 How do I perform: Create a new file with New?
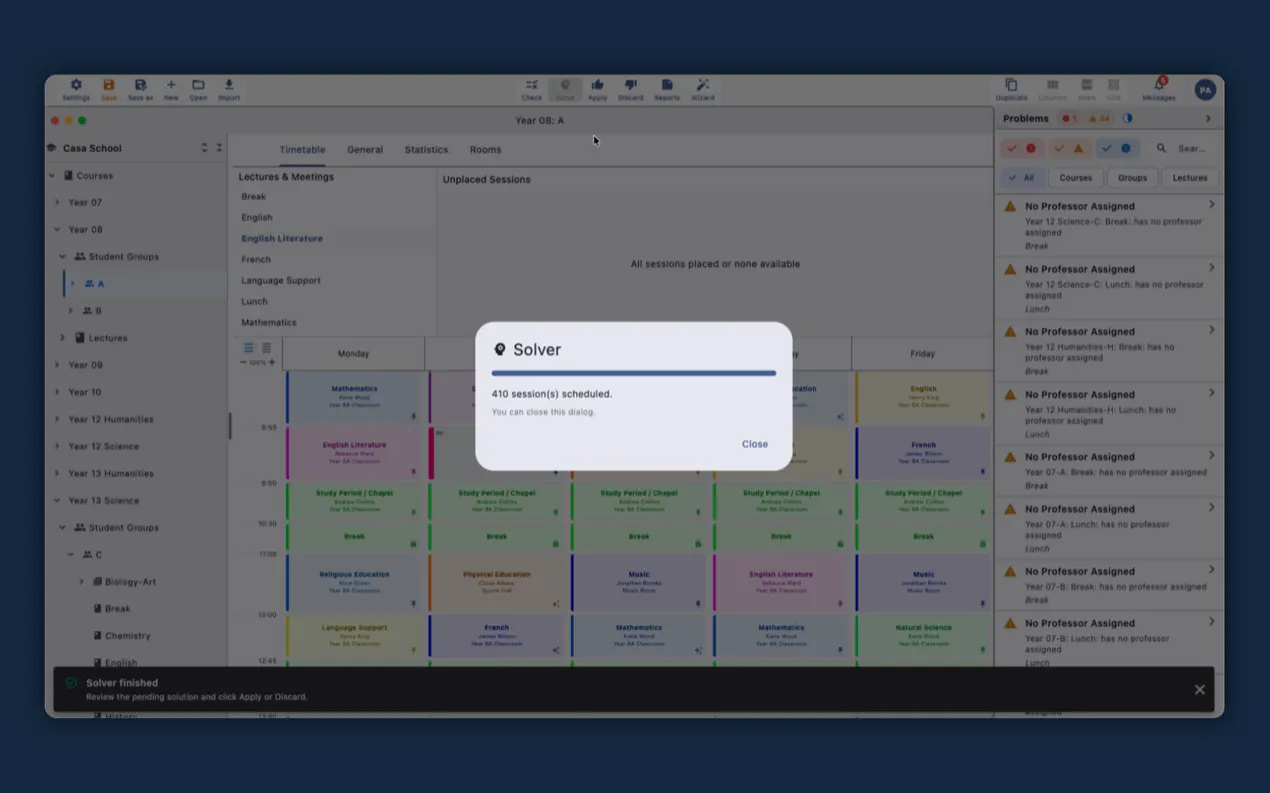pos(171,90)
